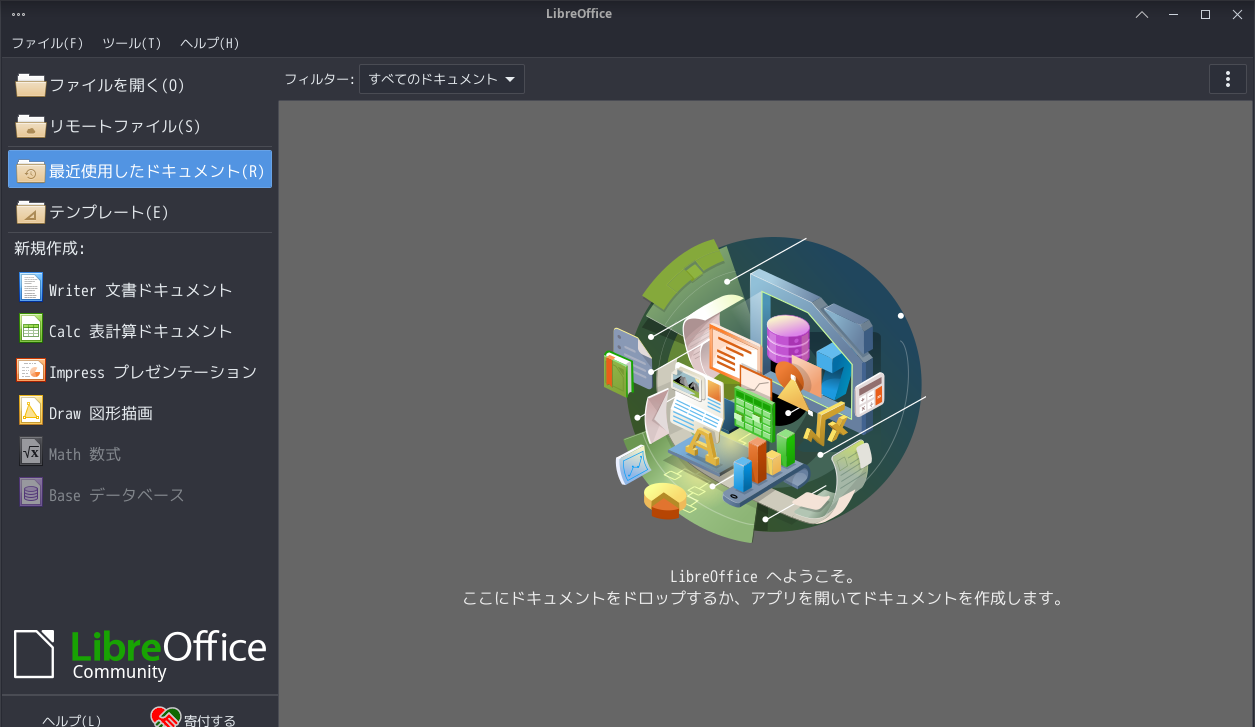Click the ファイルを開く folder icon
This screenshot has height=727, width=1255.
click(x=30, y=85)
